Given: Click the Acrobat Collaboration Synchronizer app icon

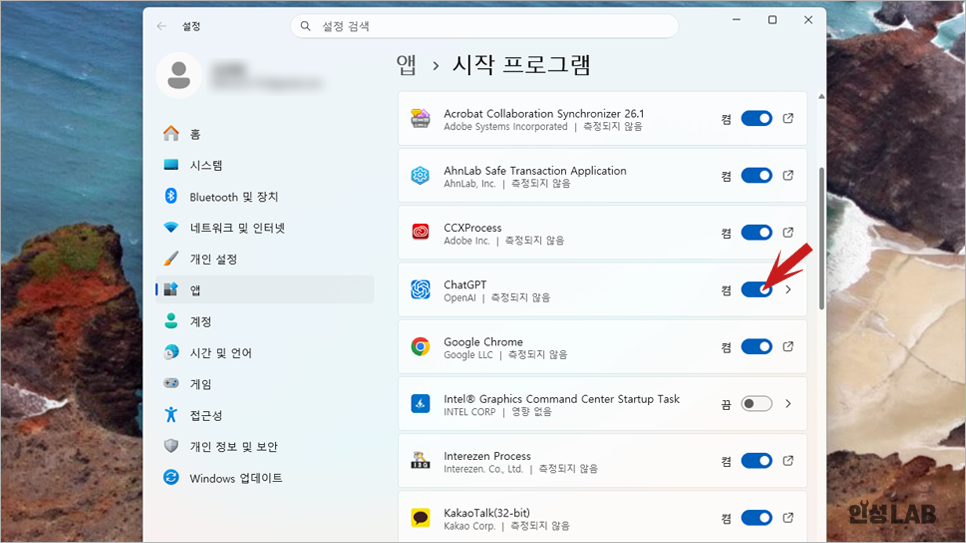Looking at the screenshot, I should coord(420,118).
